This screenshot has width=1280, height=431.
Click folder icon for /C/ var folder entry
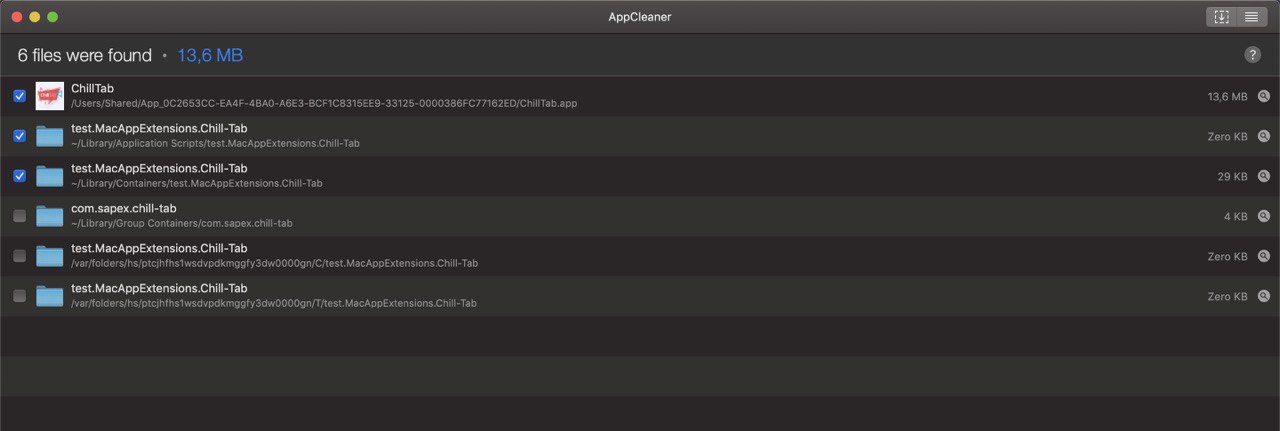[x=50, y=256]
